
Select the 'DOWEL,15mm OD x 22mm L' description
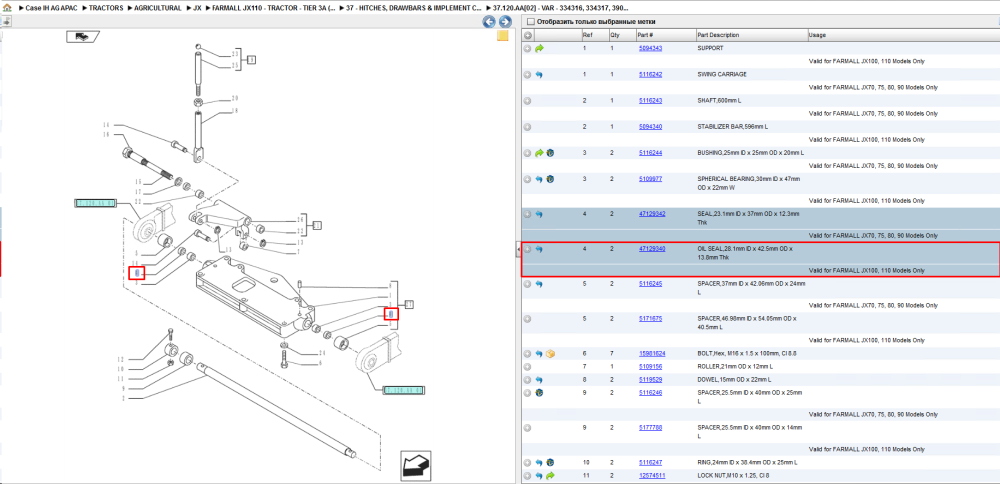(733, 380)
